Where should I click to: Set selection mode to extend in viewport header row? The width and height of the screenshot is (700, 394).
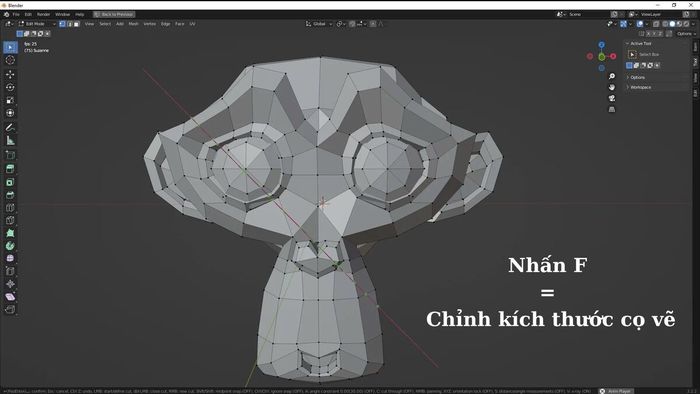26,33
